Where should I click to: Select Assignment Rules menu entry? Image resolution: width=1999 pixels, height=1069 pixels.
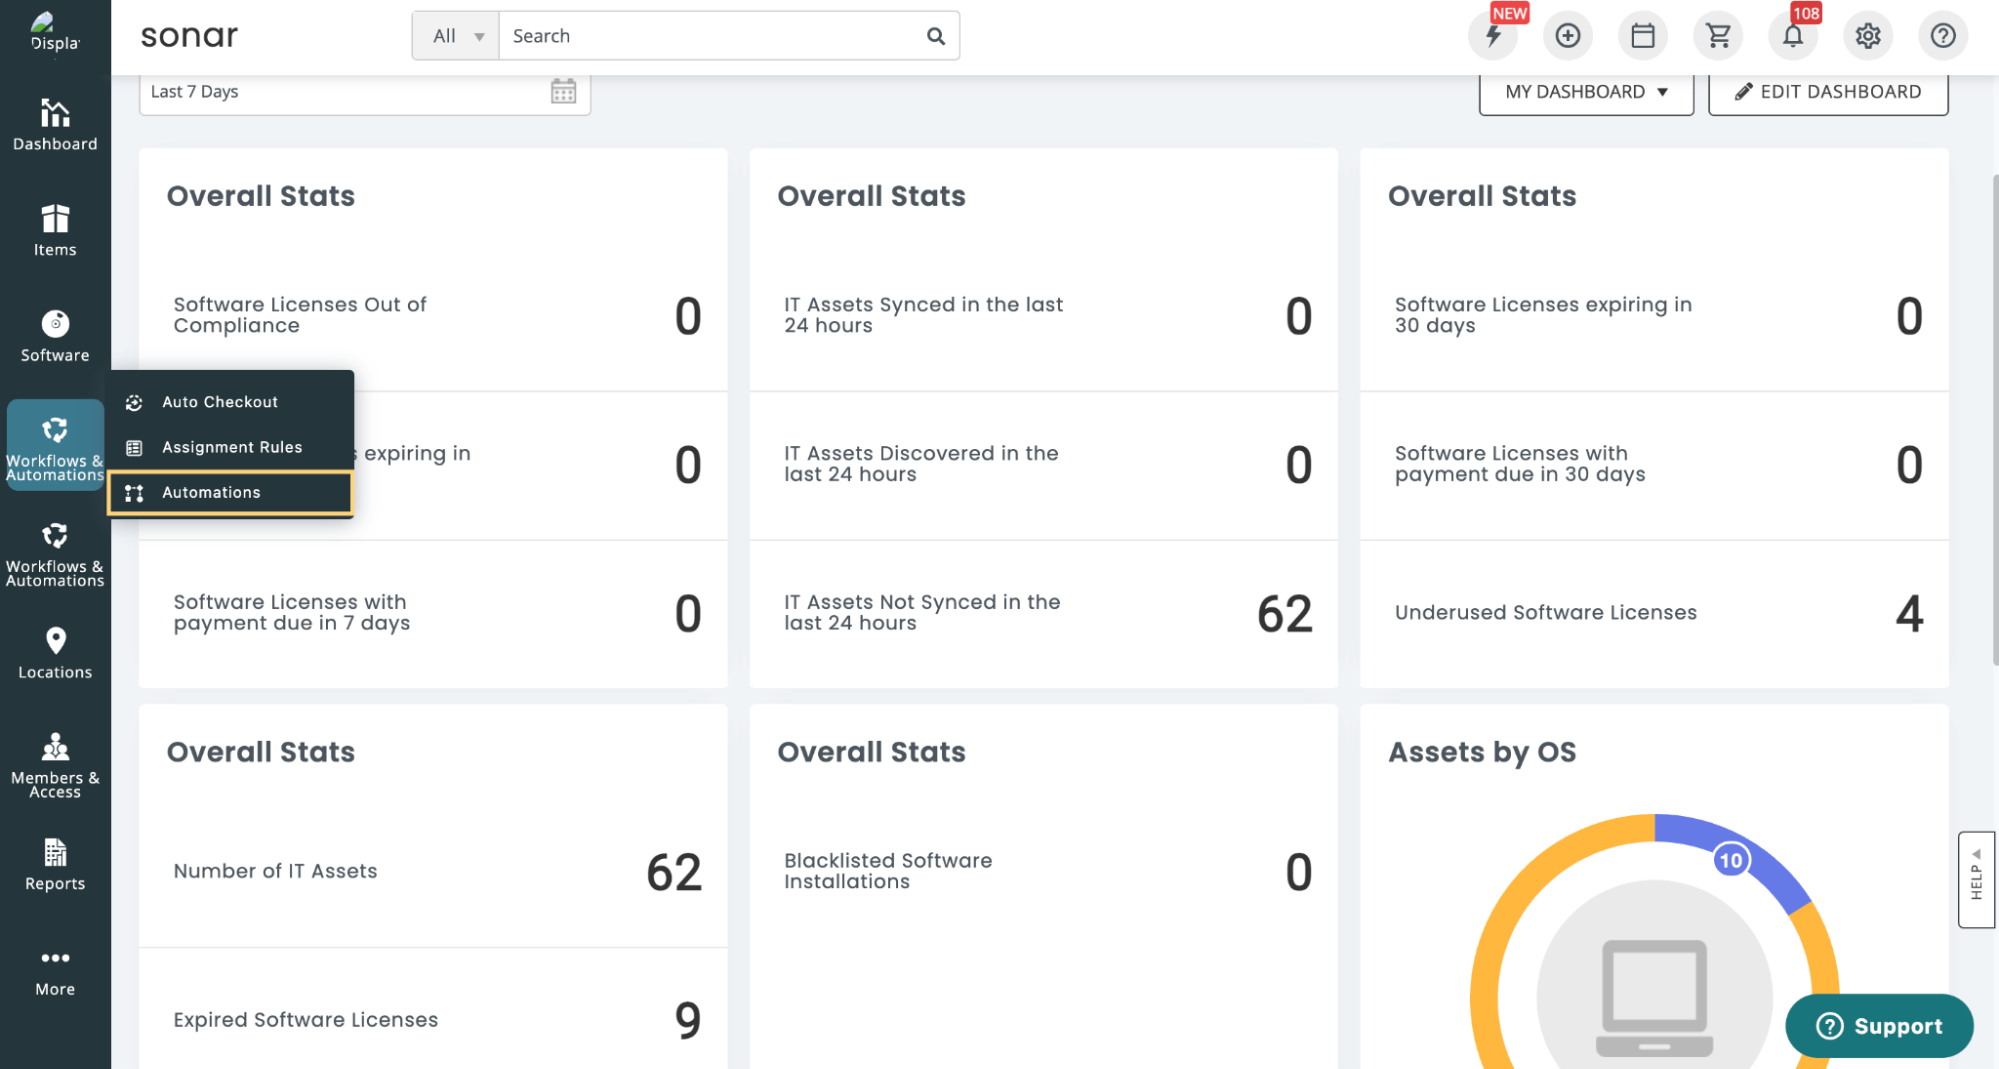tap(231, 447)
